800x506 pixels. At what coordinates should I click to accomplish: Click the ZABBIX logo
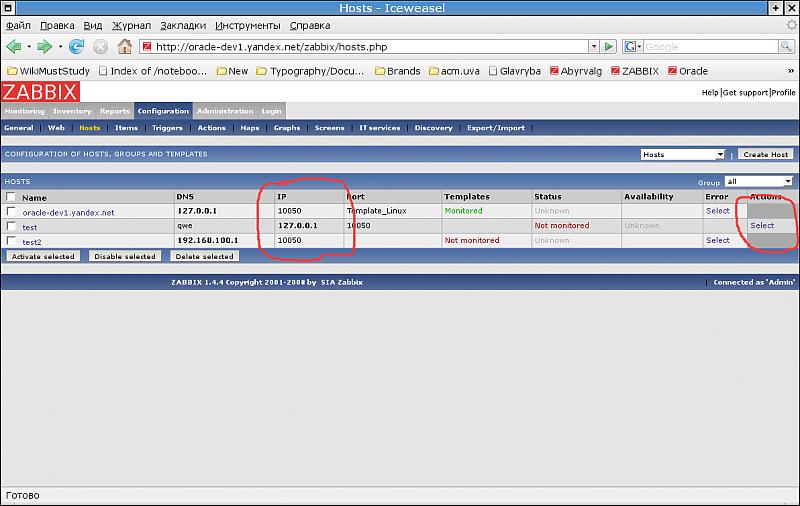coord(40,92)
